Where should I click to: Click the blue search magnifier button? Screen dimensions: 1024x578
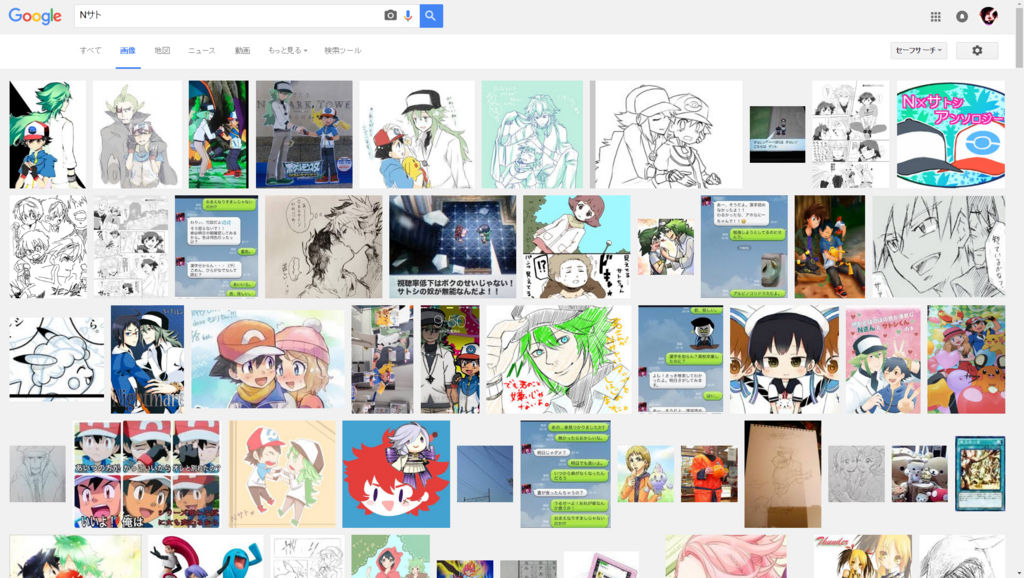[x=431, y=15]
